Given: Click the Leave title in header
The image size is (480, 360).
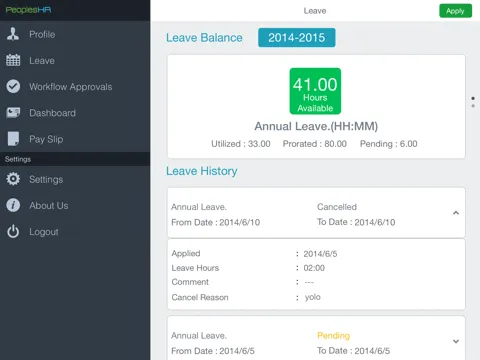Looking at the screenshot, I should pos(315,11).
